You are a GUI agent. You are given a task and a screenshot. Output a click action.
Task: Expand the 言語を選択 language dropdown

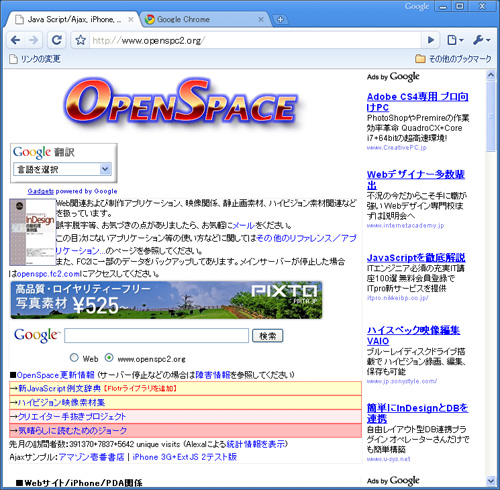(x=62, y=169)
